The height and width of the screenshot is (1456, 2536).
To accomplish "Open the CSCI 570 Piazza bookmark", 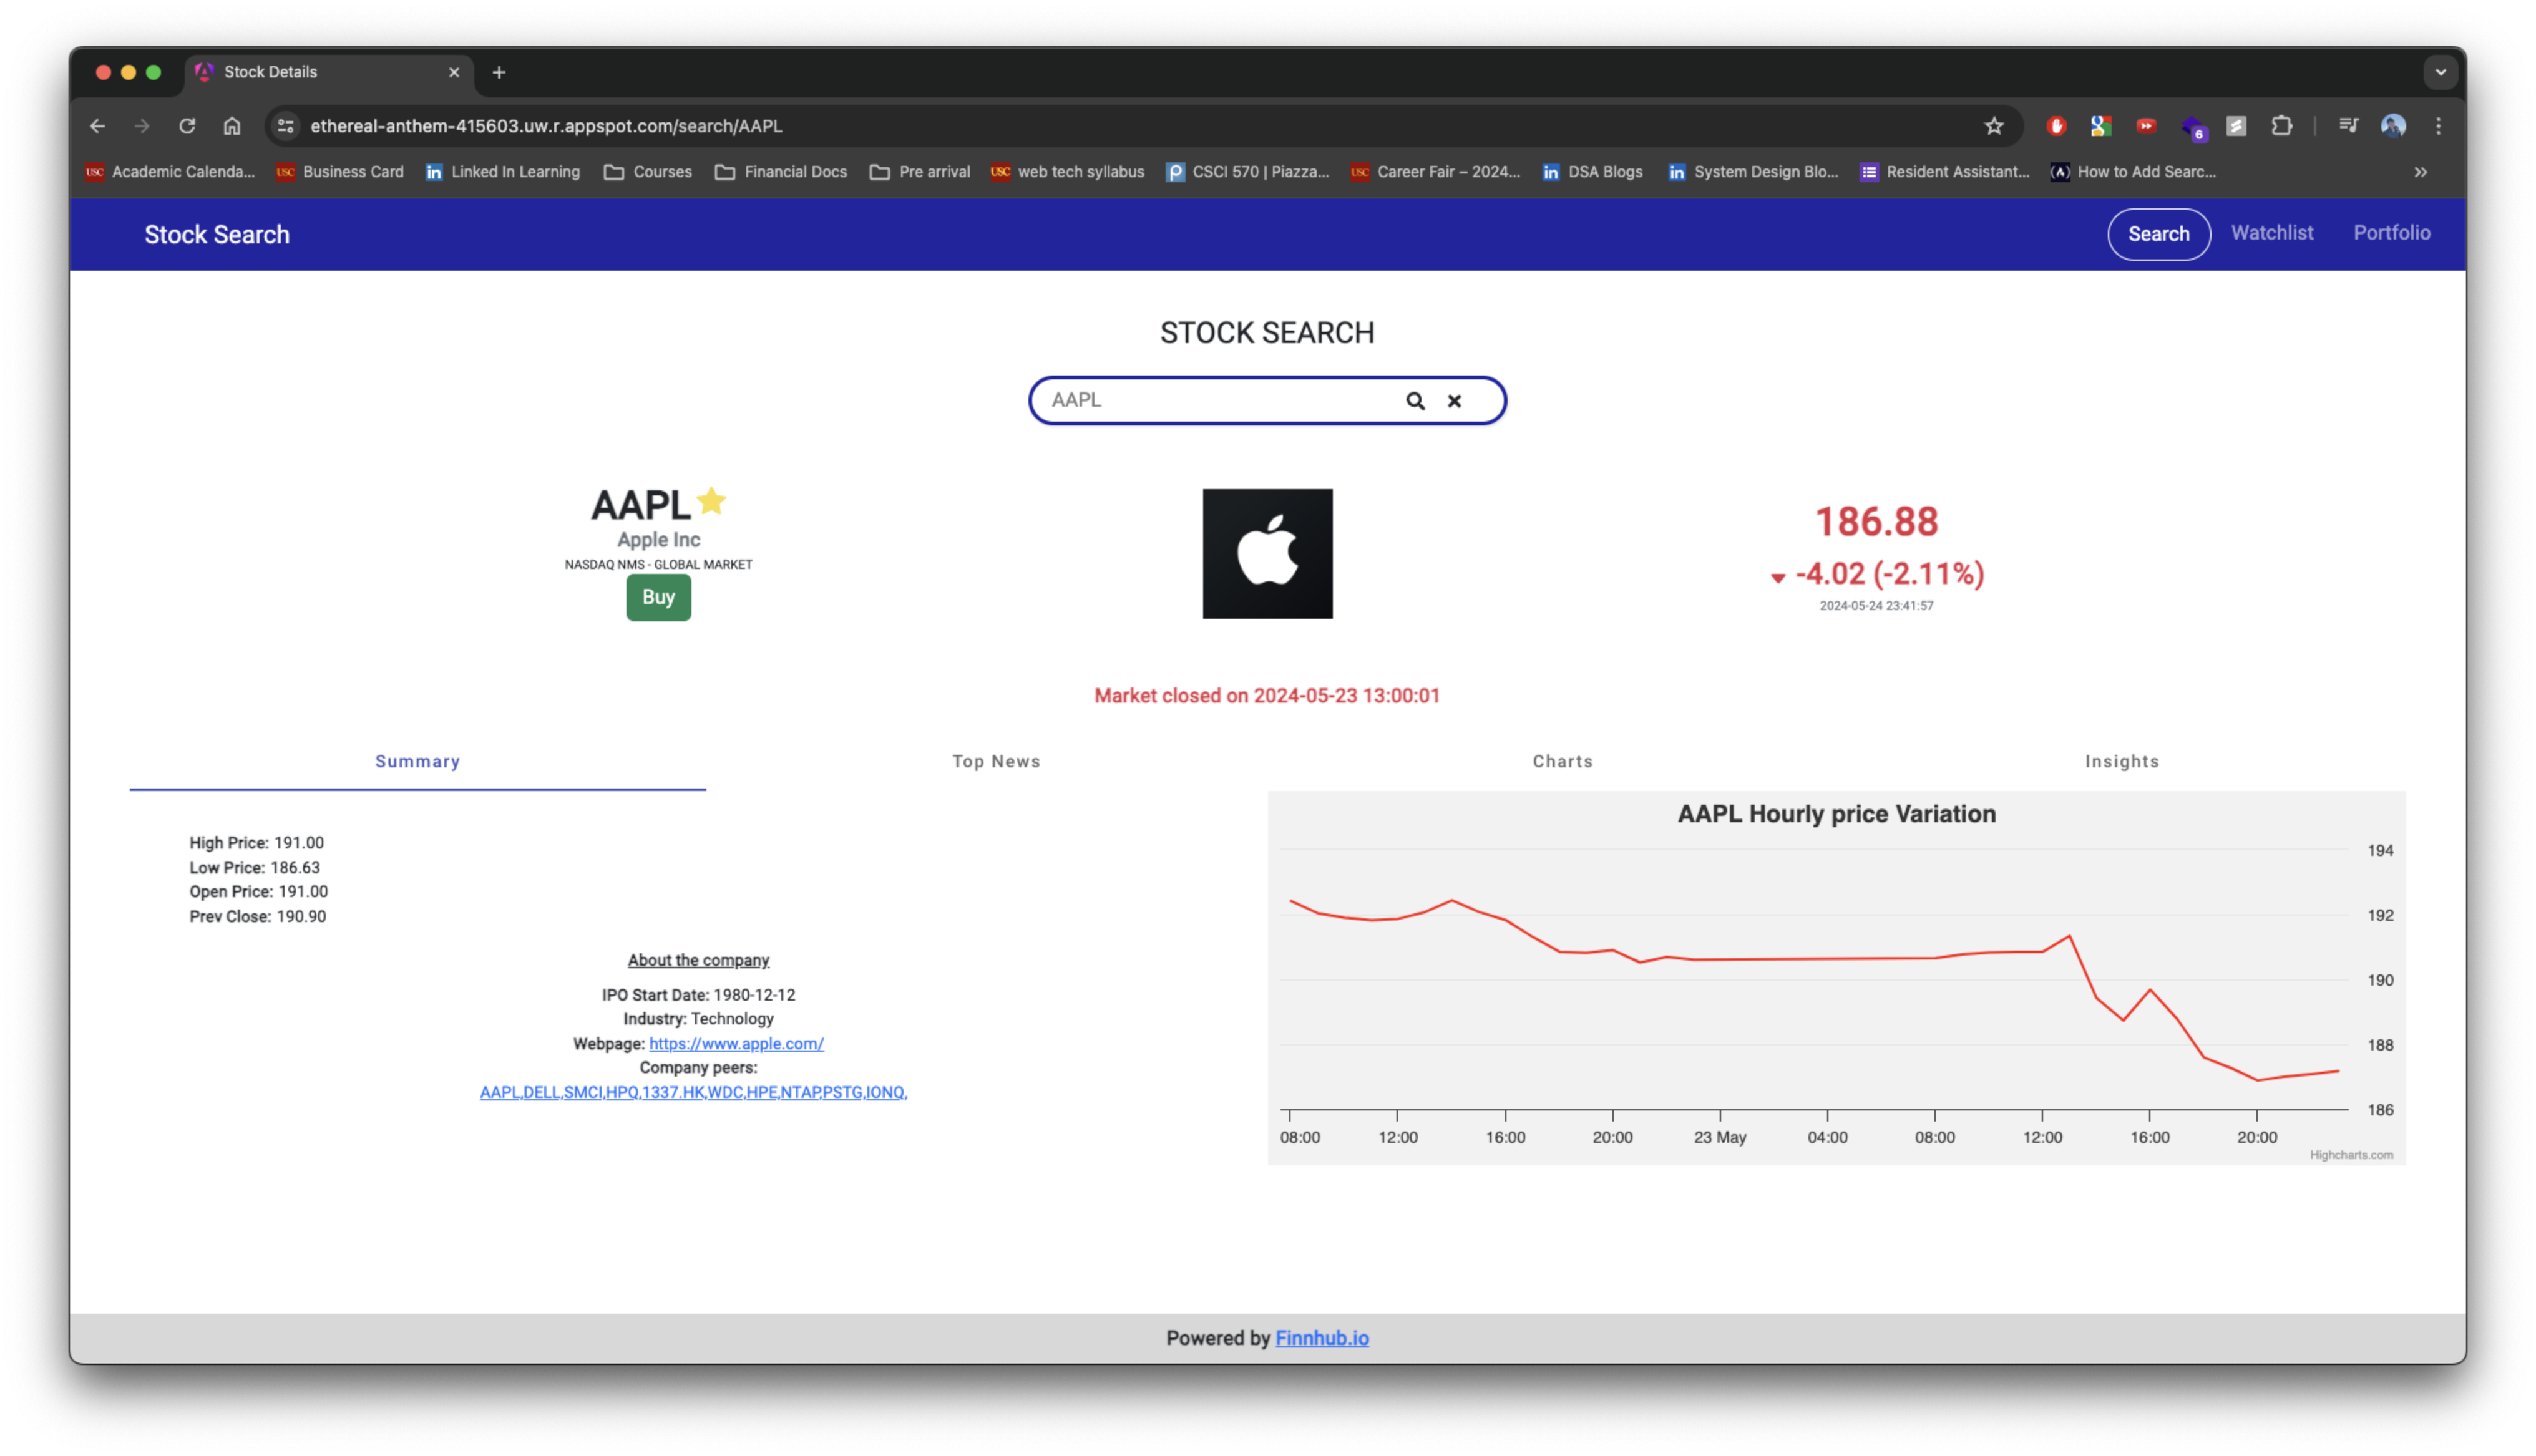I will (1248, 172).
